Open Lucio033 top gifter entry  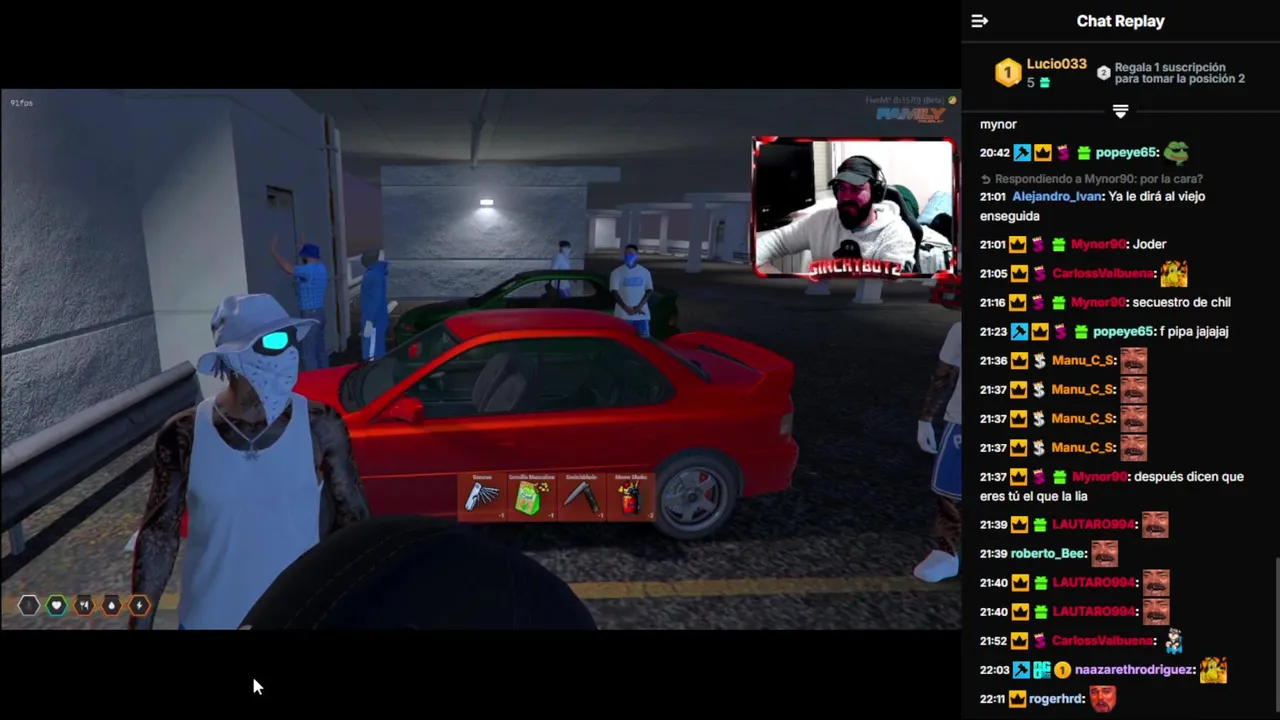(1056, 64)
